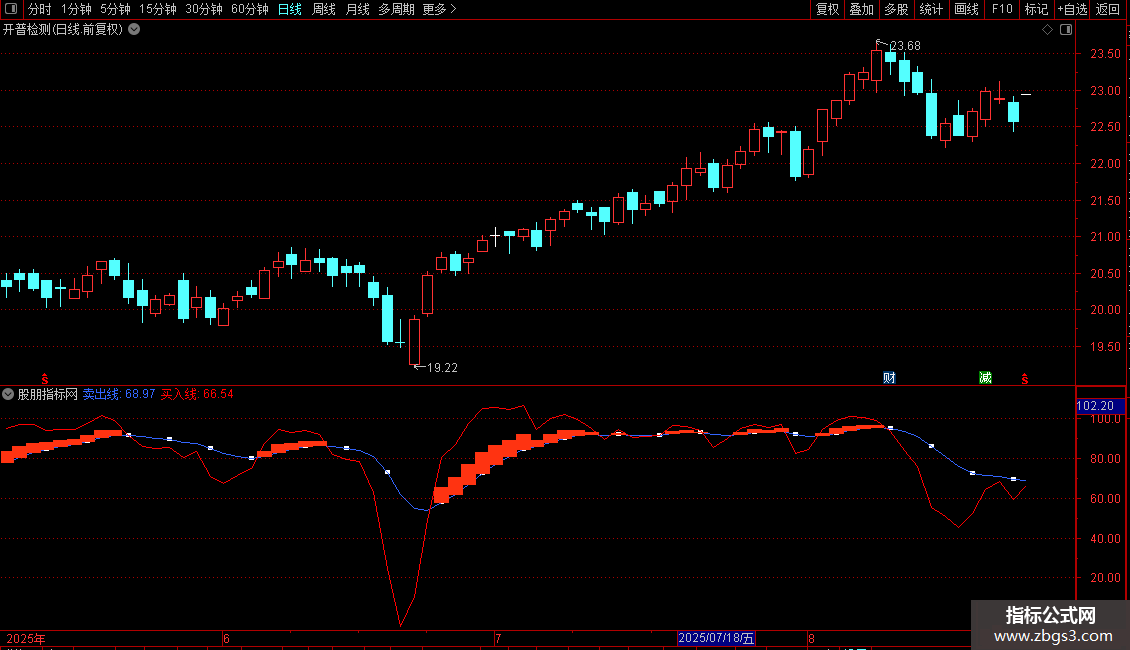
Task: Select the 60分钟 period tab
Action: pos(250,9)
